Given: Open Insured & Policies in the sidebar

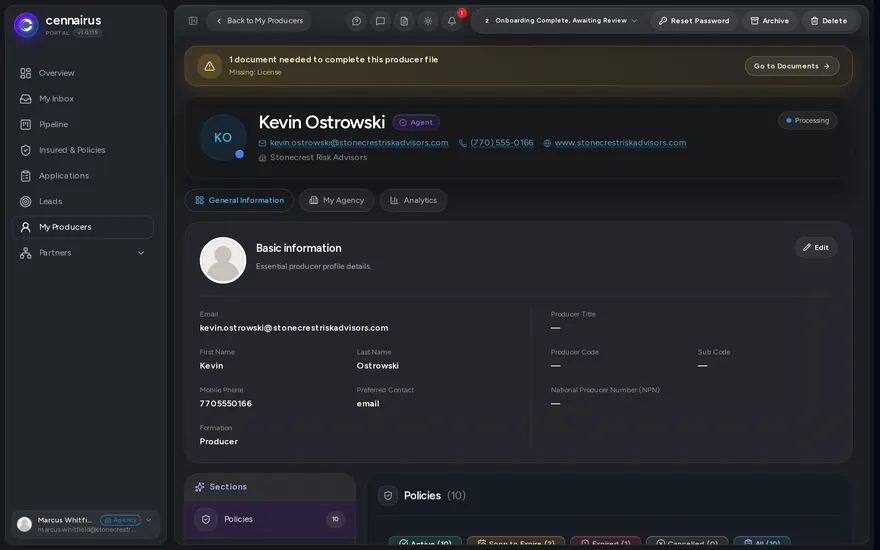Looking at the screenshot, I should click(x=83, y=150).
